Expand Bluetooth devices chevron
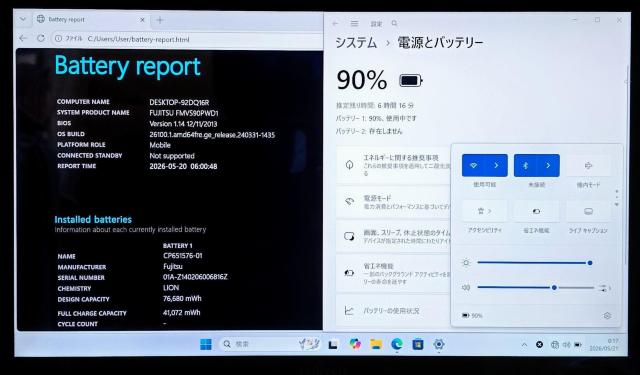 pyautogui.click(x=548, y=166)
